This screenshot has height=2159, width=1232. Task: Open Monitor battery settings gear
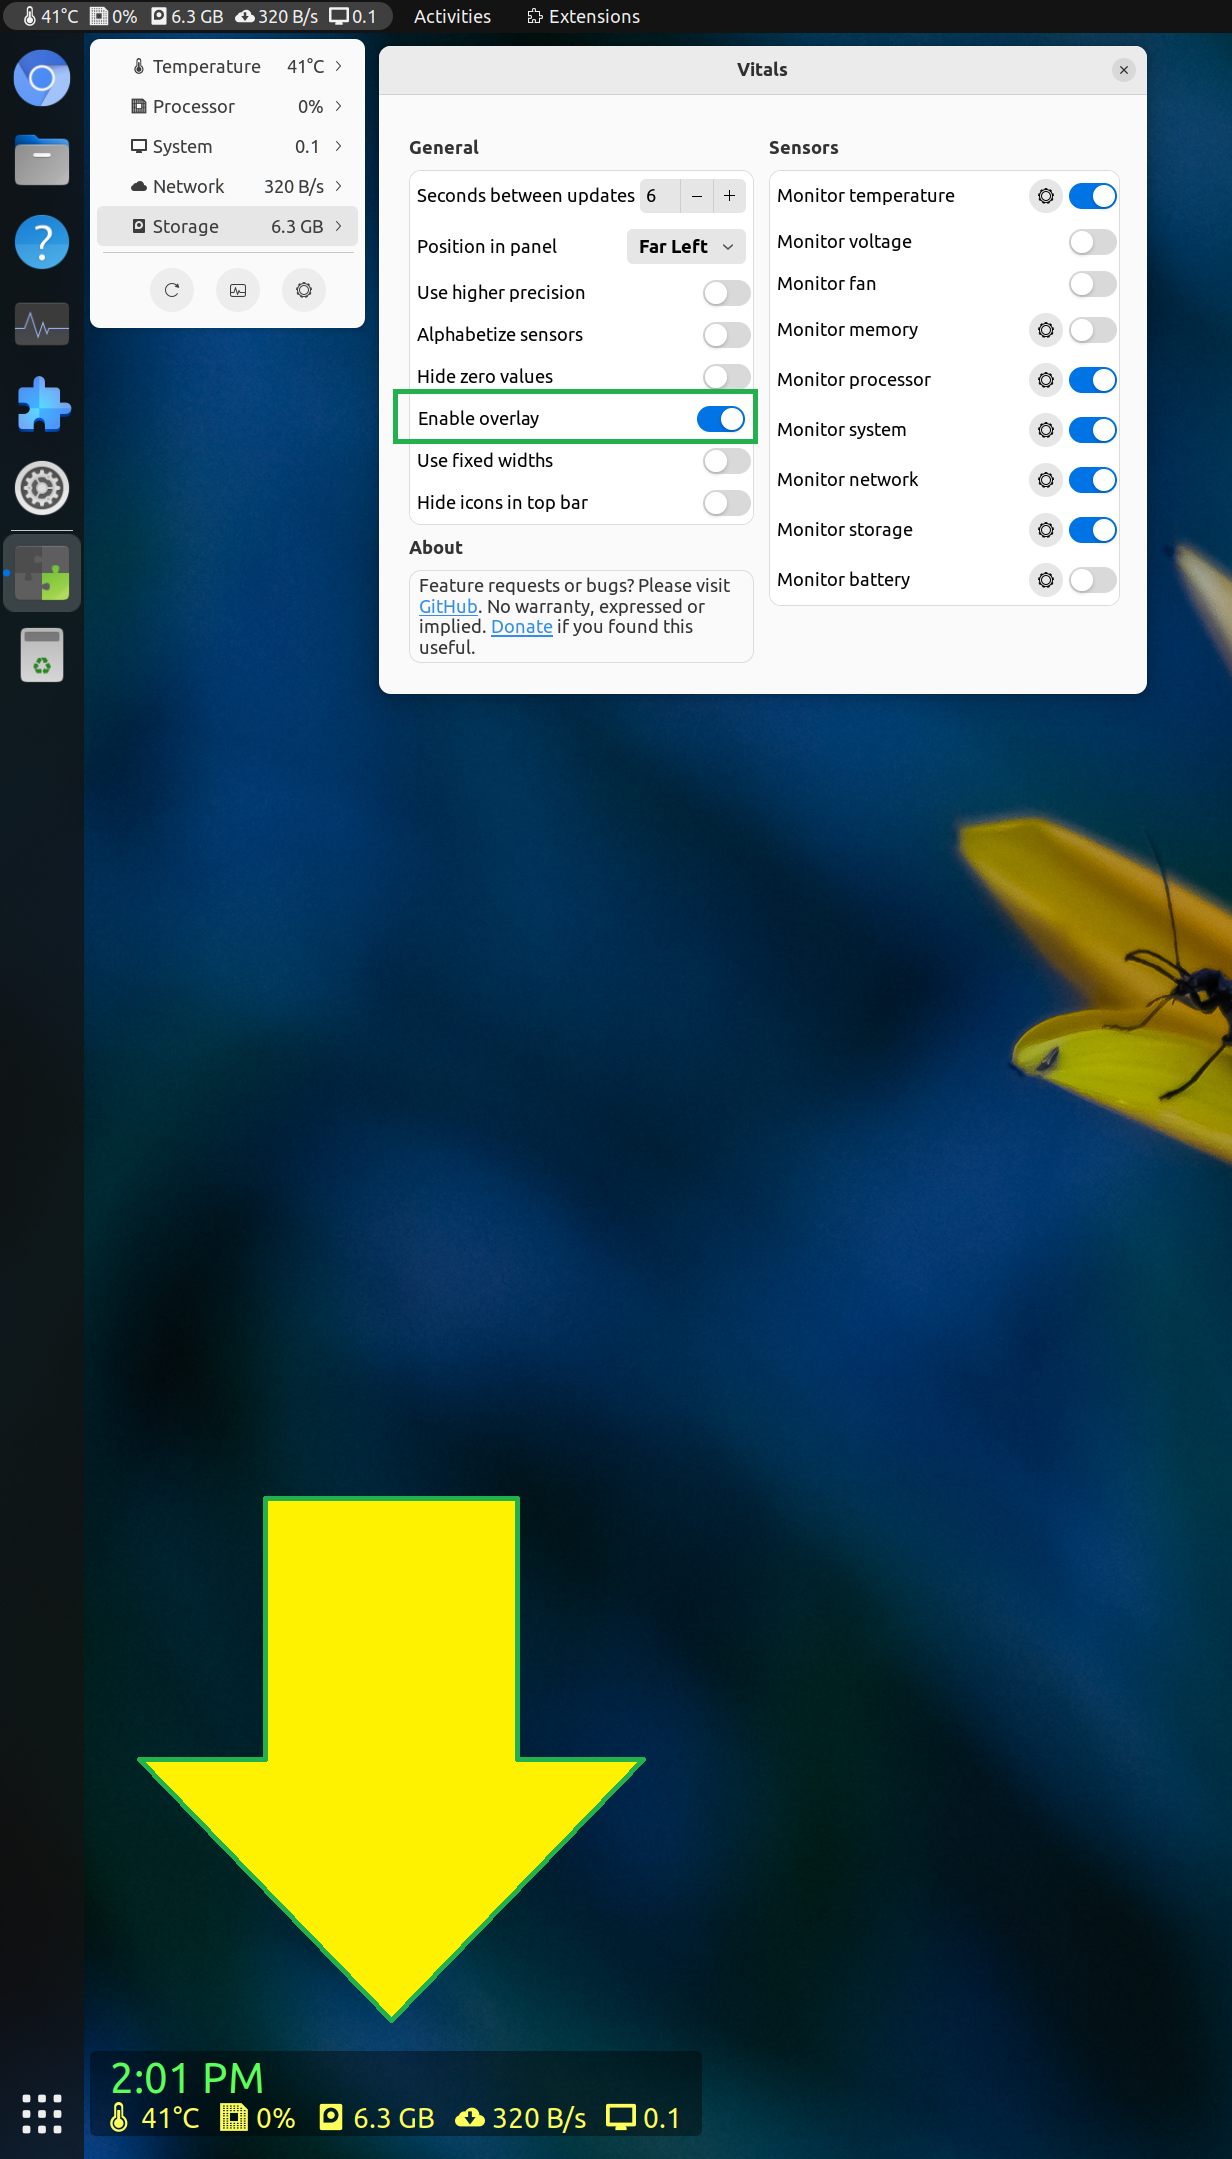tap(1046, 580)
